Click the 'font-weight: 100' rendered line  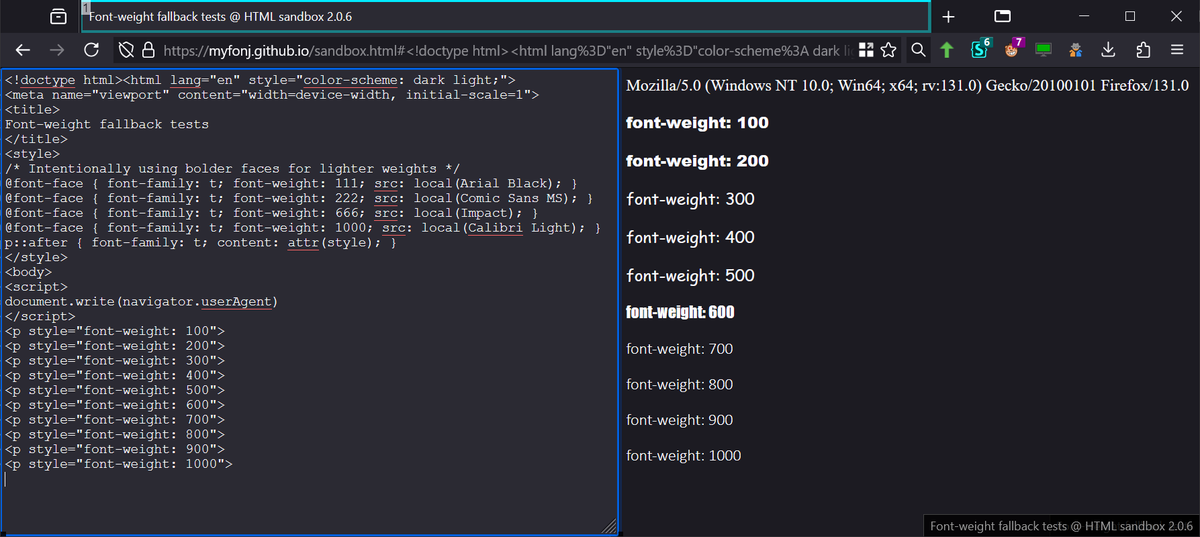pyautogui.click(x=697, y=123)
